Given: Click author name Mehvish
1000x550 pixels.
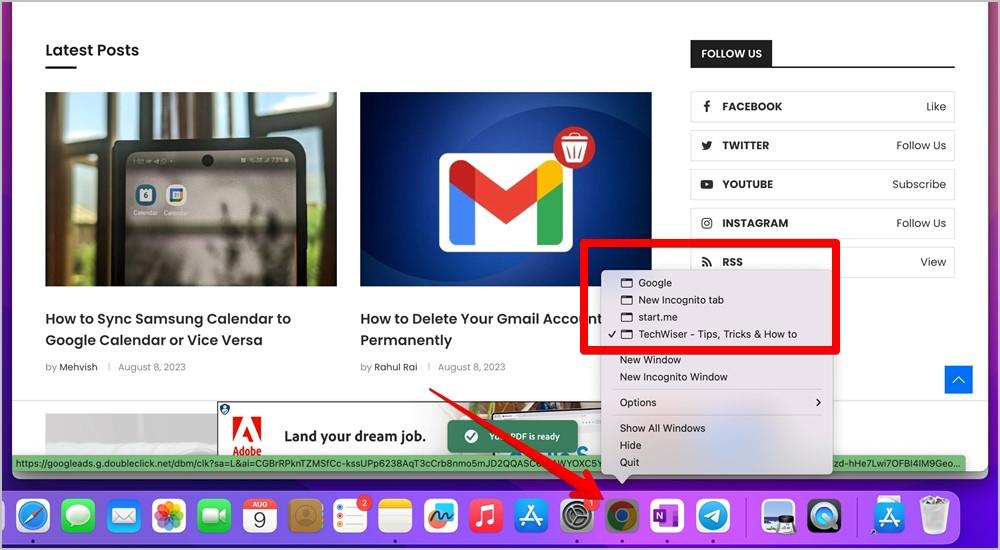Looking at the screenshot, I should tap(78, 367).
